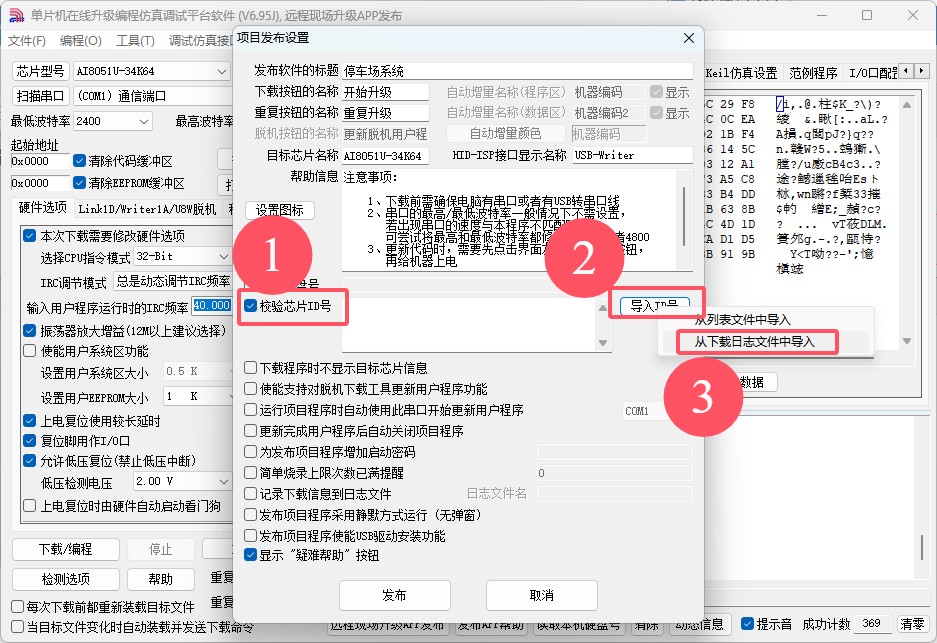Maximize the main application window

tap(866, 15)
